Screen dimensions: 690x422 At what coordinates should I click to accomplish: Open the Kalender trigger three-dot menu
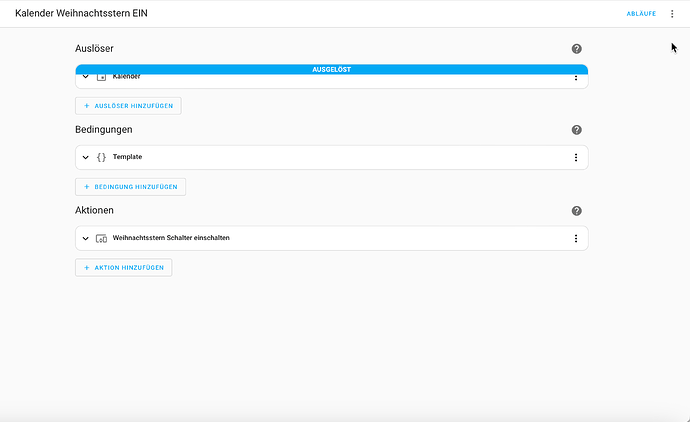pyautogui.click(x=575, y=78)
